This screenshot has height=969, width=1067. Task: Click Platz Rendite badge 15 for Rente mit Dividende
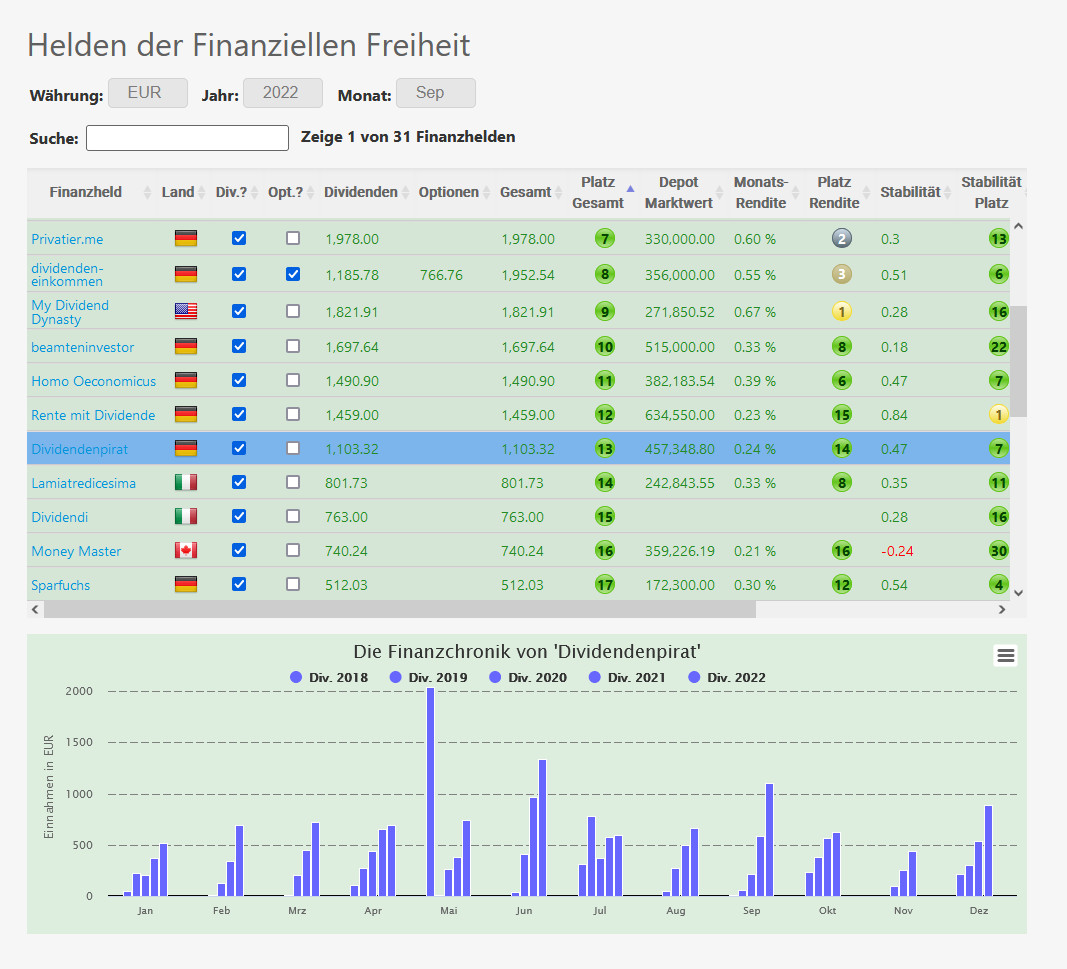(842, 414)
